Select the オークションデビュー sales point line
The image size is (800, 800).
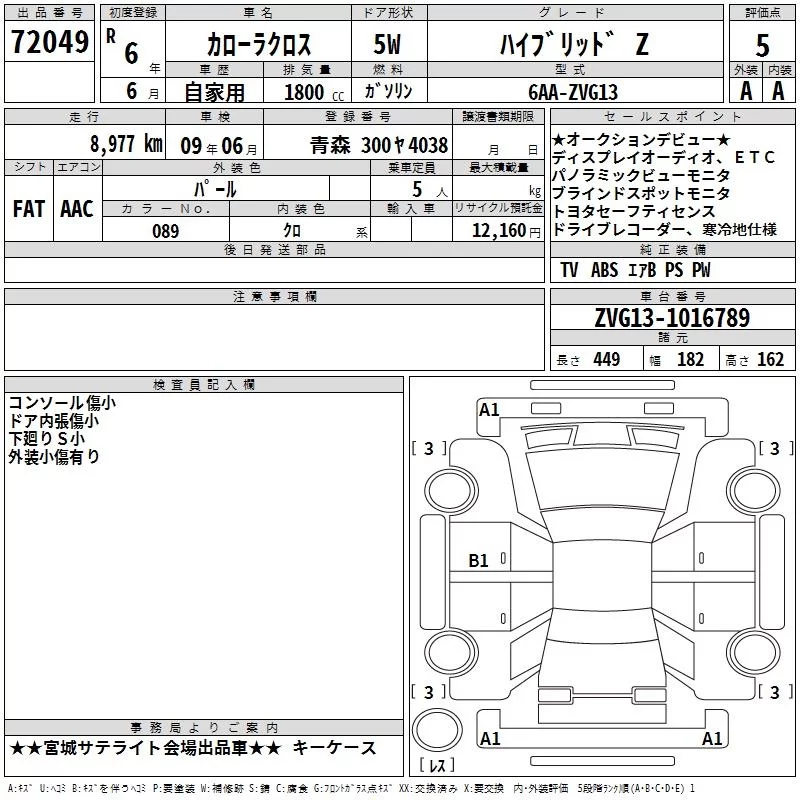click(x=641, y=139)
